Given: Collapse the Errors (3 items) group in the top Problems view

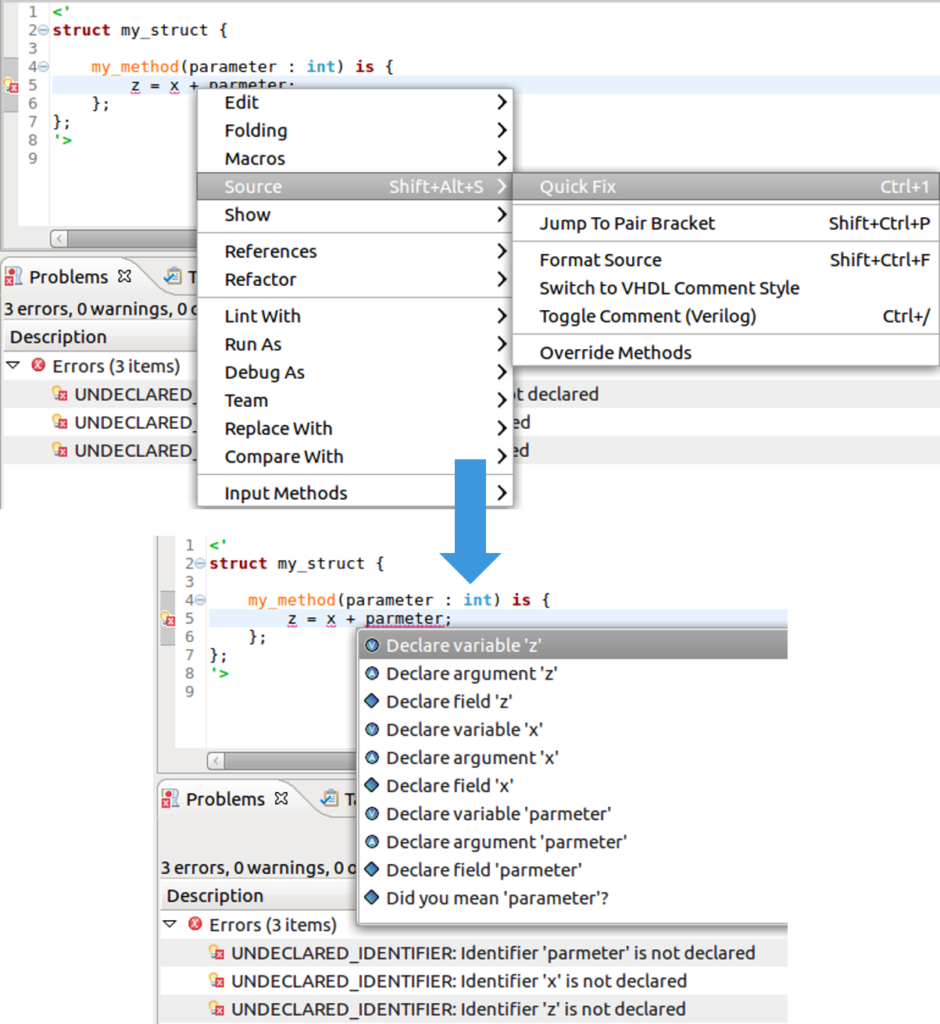Looking at the screenshot, I should (x=14, y=366).
